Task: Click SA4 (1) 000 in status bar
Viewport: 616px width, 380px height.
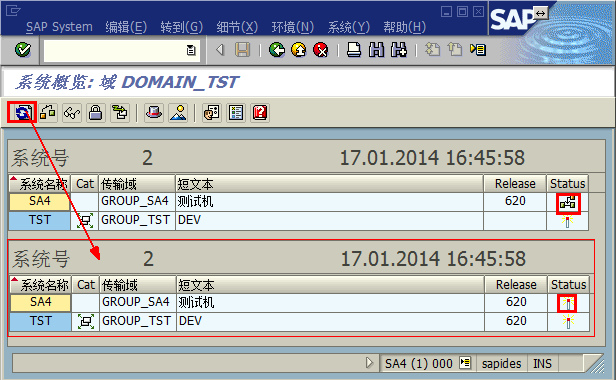Action: click(x=419, y=363)
